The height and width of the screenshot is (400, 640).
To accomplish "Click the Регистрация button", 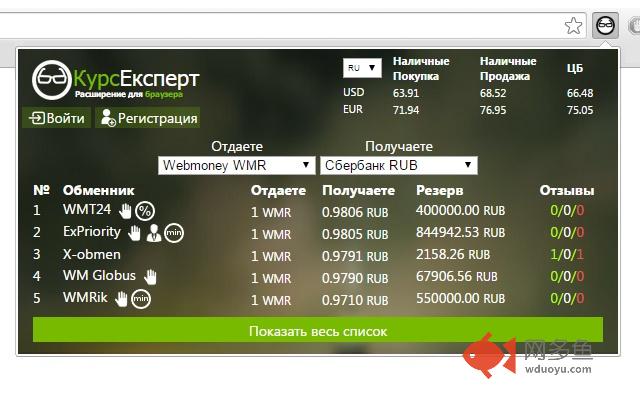I will [x=148, y=118].
